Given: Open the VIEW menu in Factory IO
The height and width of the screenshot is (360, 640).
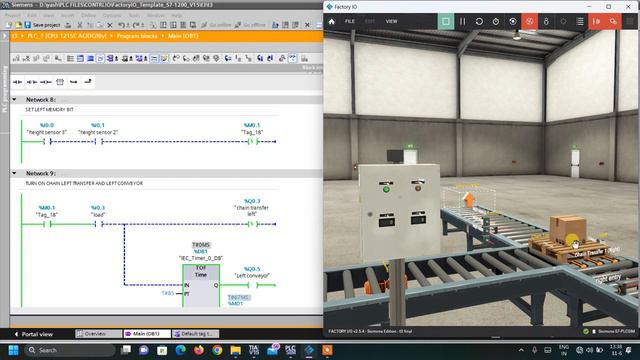Looking at the screenshot, I should (x=391, y=21).
